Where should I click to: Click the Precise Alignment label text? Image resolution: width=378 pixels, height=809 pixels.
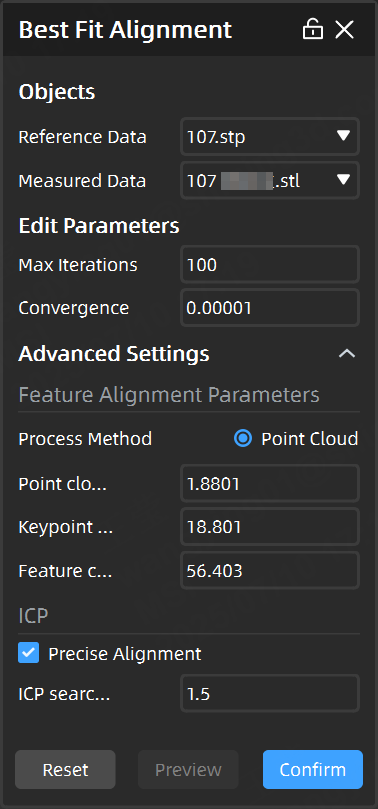click(125, 654)
